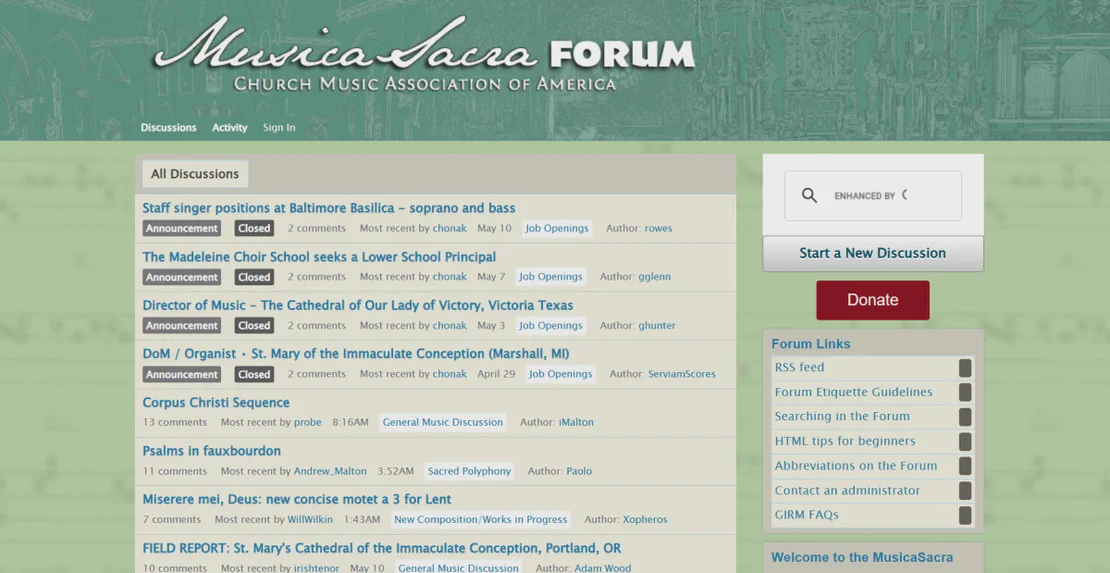Open author rowes profile
The image size is (1110, 573).
click(x=658, y=228)
